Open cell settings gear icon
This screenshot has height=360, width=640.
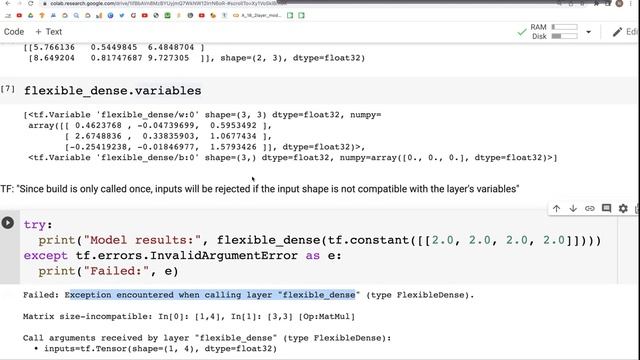pos(623,209)
